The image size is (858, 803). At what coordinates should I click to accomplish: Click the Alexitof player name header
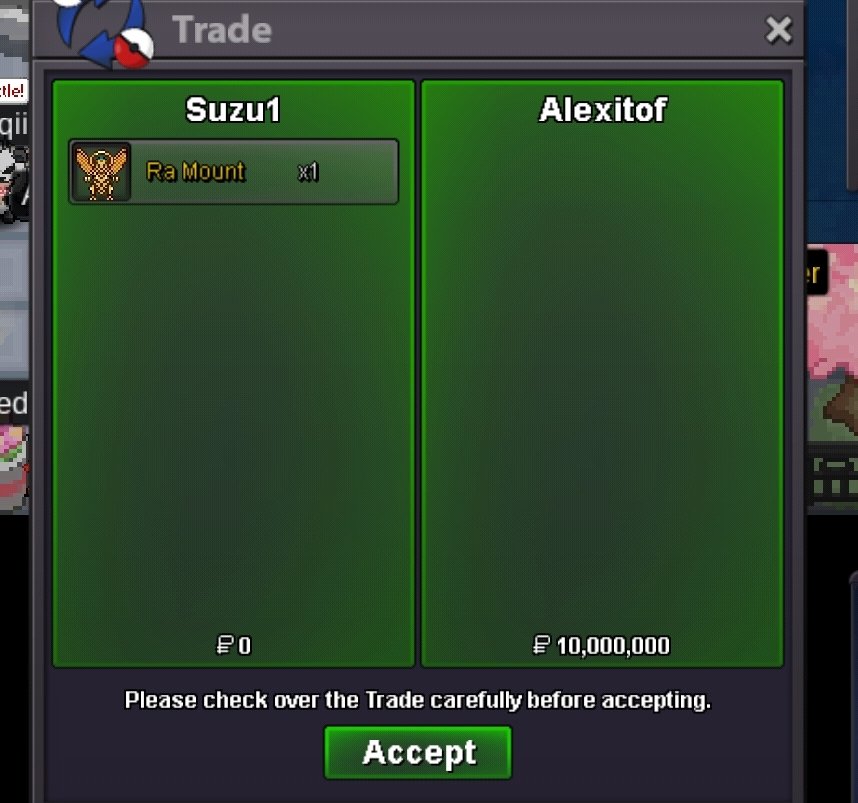(x=603, y=109)
